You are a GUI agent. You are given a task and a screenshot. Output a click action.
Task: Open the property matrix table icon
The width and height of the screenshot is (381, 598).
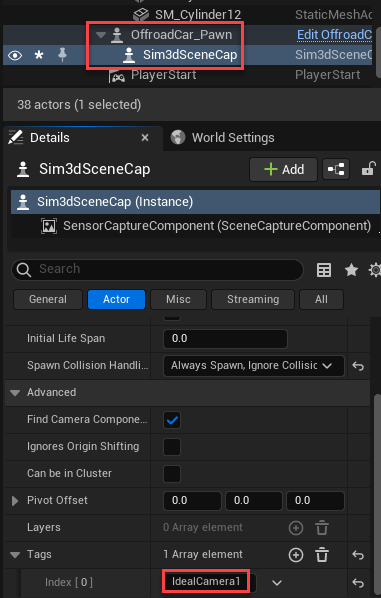(x=324, y=270)
